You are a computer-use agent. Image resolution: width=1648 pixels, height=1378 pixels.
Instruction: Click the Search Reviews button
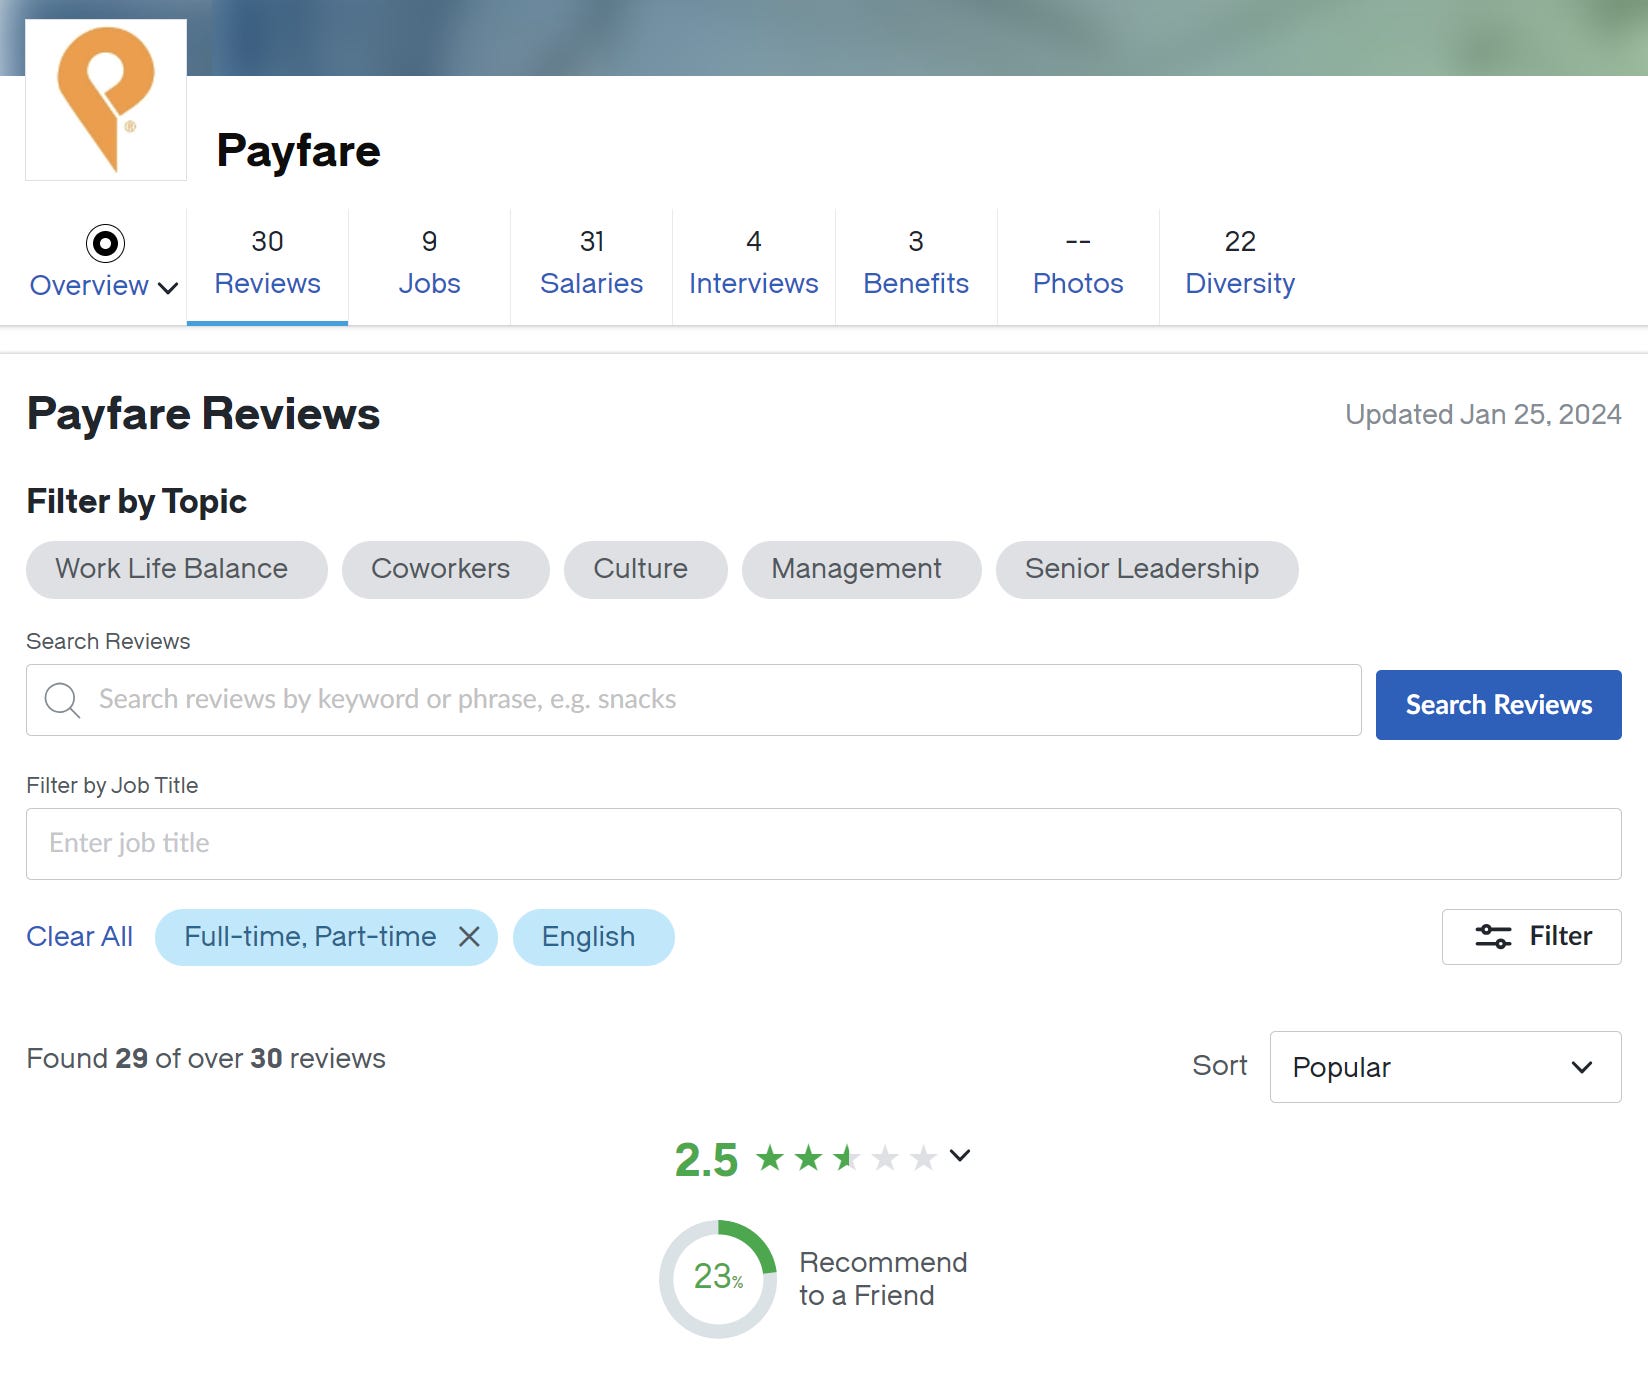point(1498,705)
